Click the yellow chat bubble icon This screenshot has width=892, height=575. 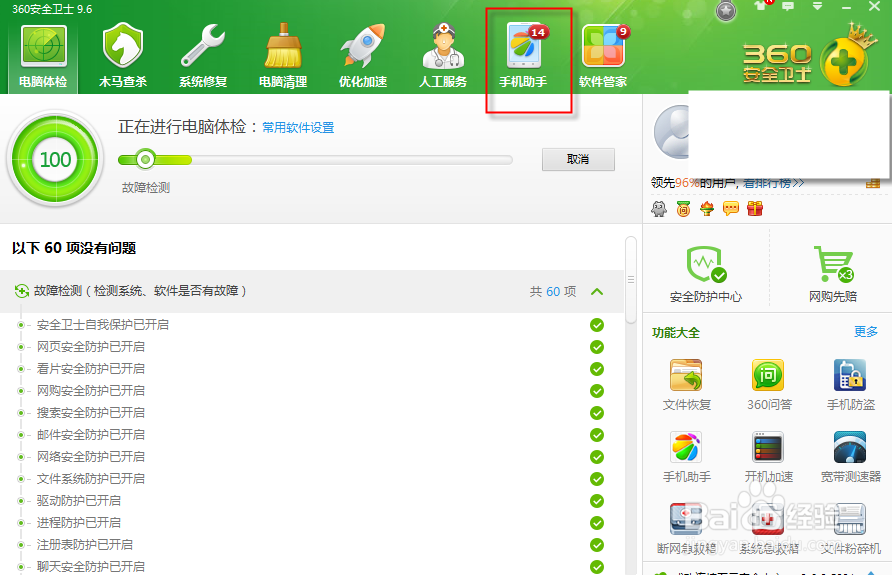click(x=731, y=209)
